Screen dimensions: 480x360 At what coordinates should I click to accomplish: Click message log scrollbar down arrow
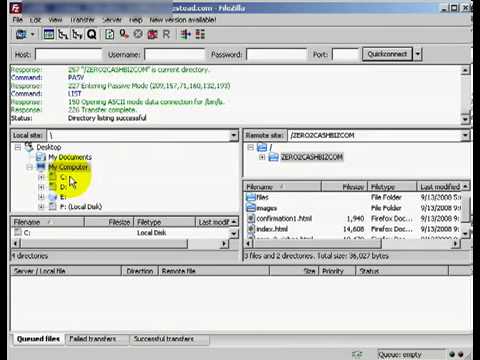pos(465,119)
